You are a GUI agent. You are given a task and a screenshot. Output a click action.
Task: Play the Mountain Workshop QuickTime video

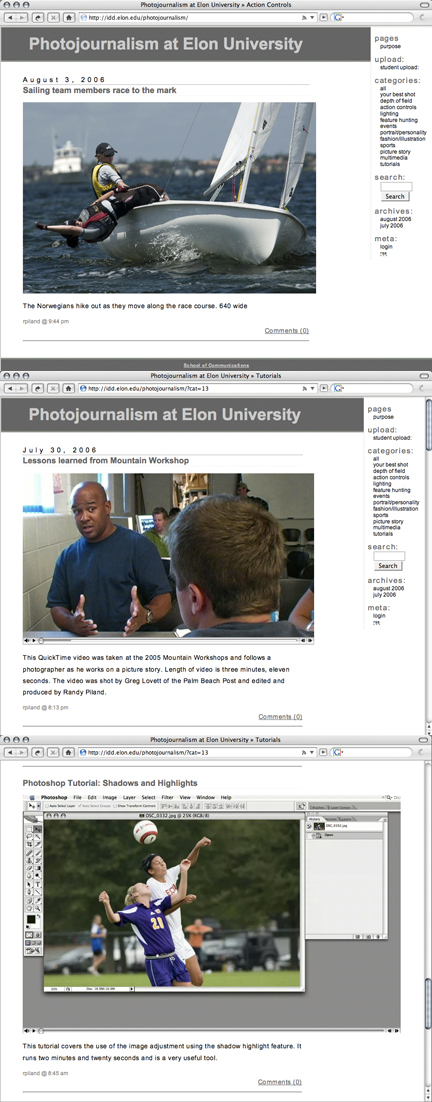coord(34,640)
